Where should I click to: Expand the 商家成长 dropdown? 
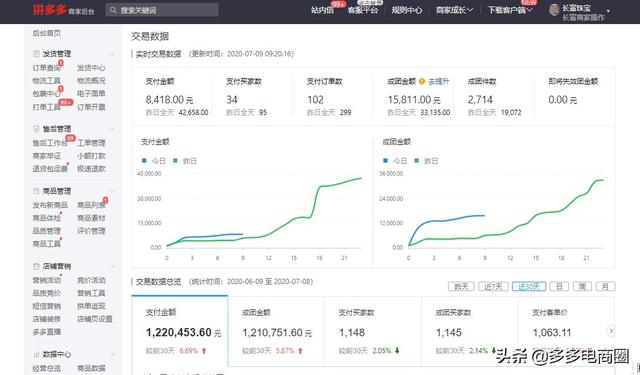[454, 10]
